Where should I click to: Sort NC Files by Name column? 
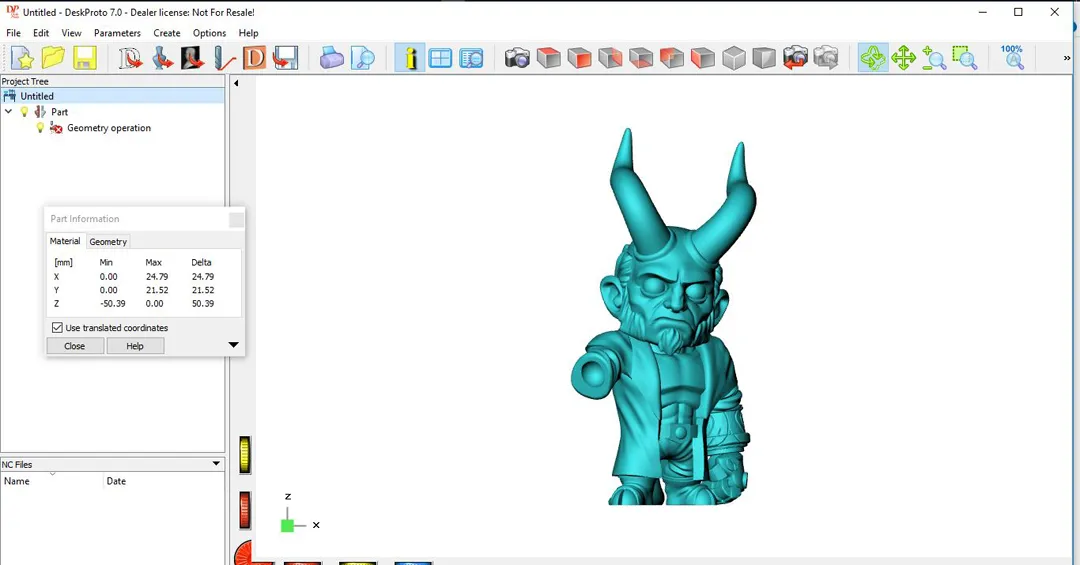point(52,481)
